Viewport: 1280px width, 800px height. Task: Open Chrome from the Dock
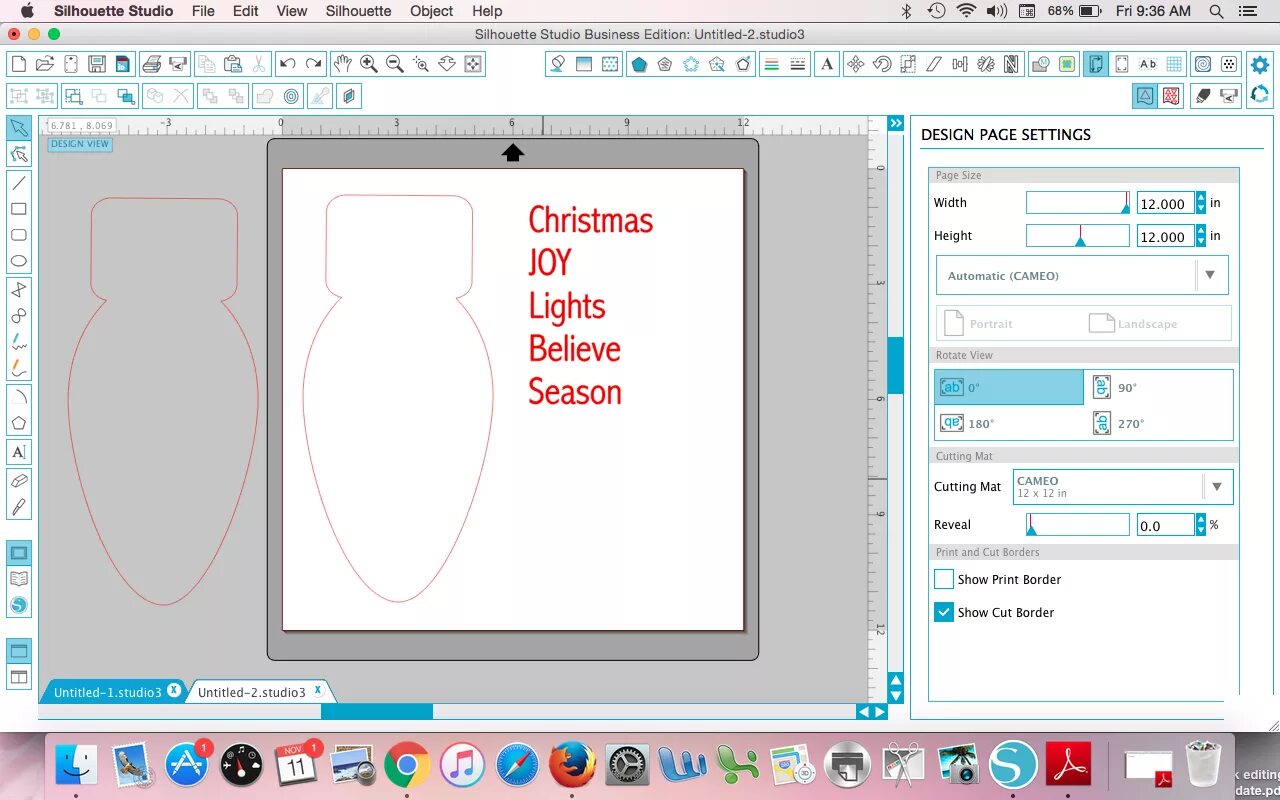point(407,766)
